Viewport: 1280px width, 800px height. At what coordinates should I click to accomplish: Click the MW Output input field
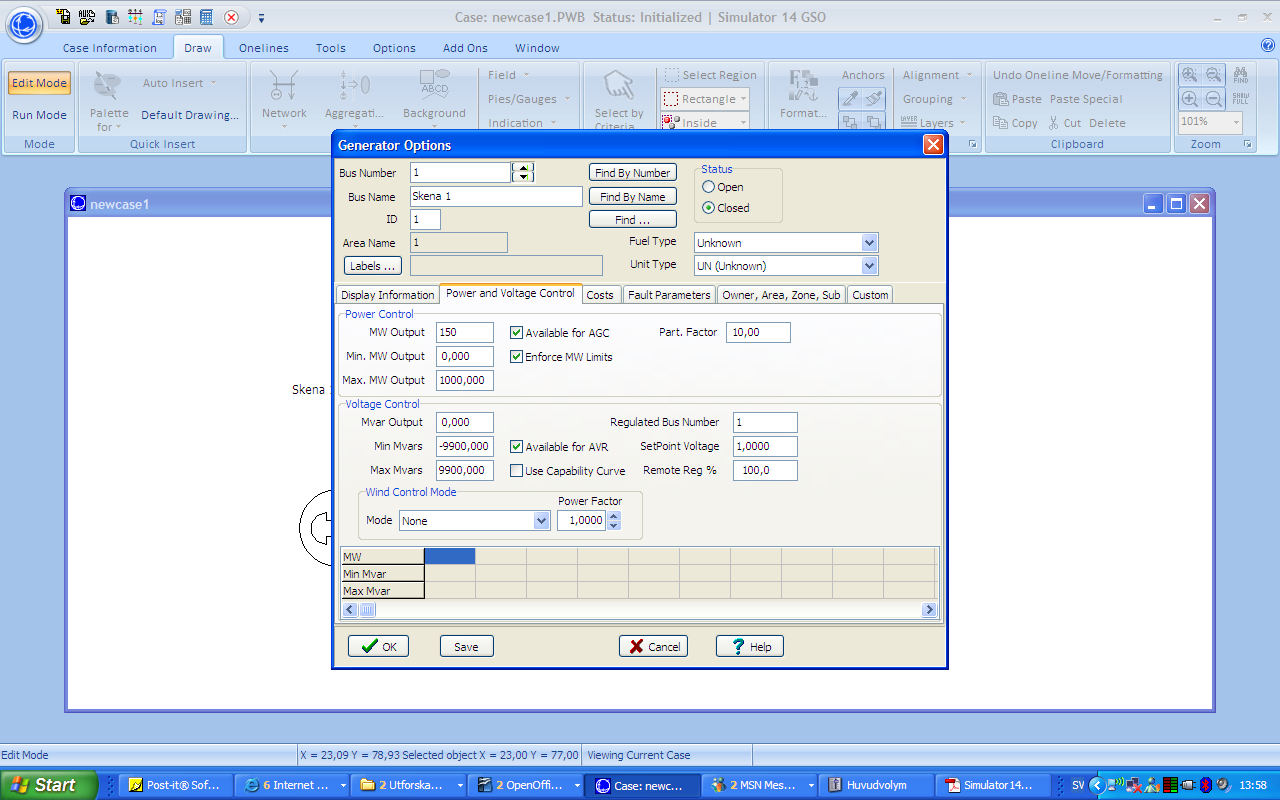465,332
